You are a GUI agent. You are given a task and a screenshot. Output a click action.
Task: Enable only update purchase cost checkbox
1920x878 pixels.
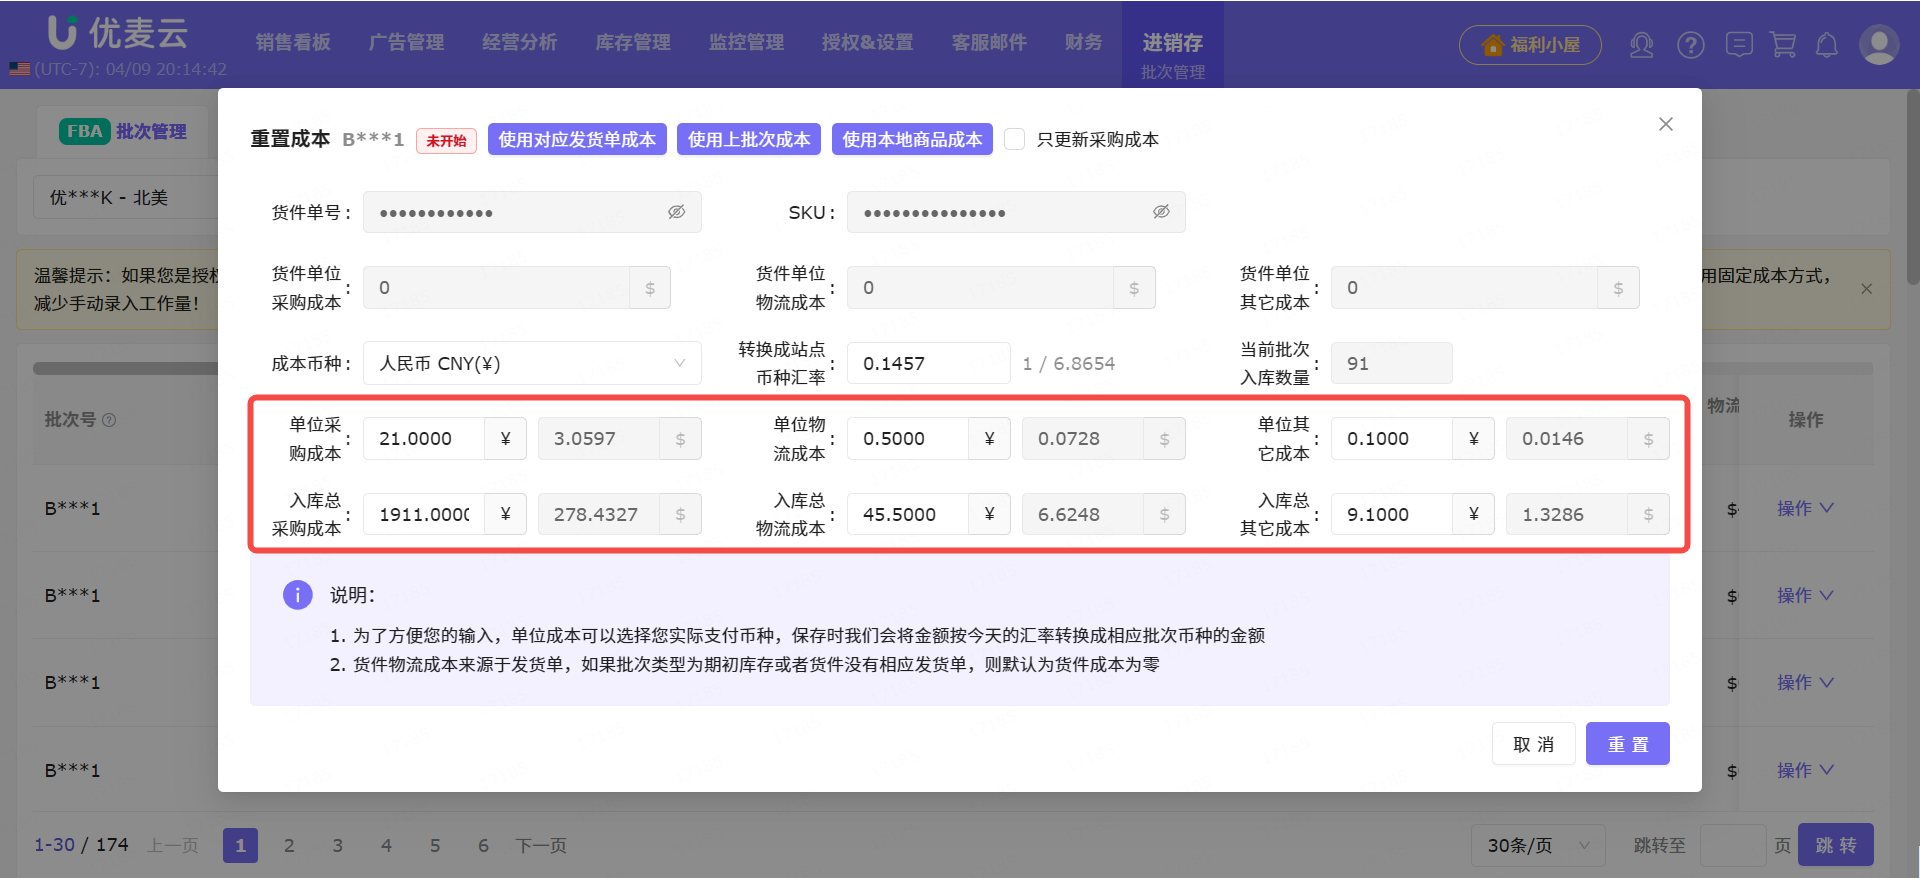[1014, 139]
